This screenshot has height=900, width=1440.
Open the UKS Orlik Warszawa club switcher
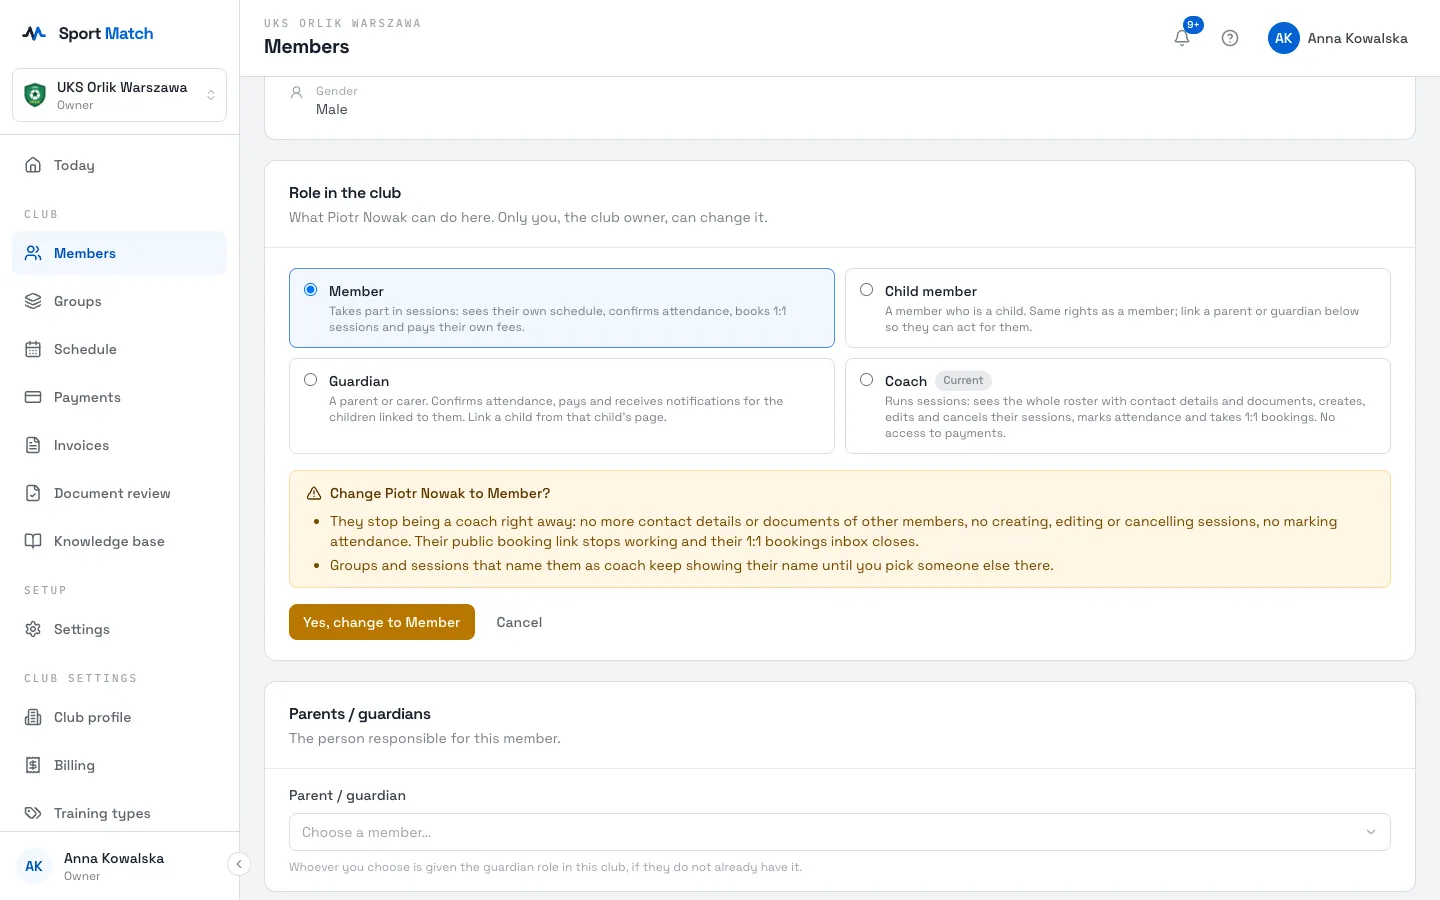[119, 95]
